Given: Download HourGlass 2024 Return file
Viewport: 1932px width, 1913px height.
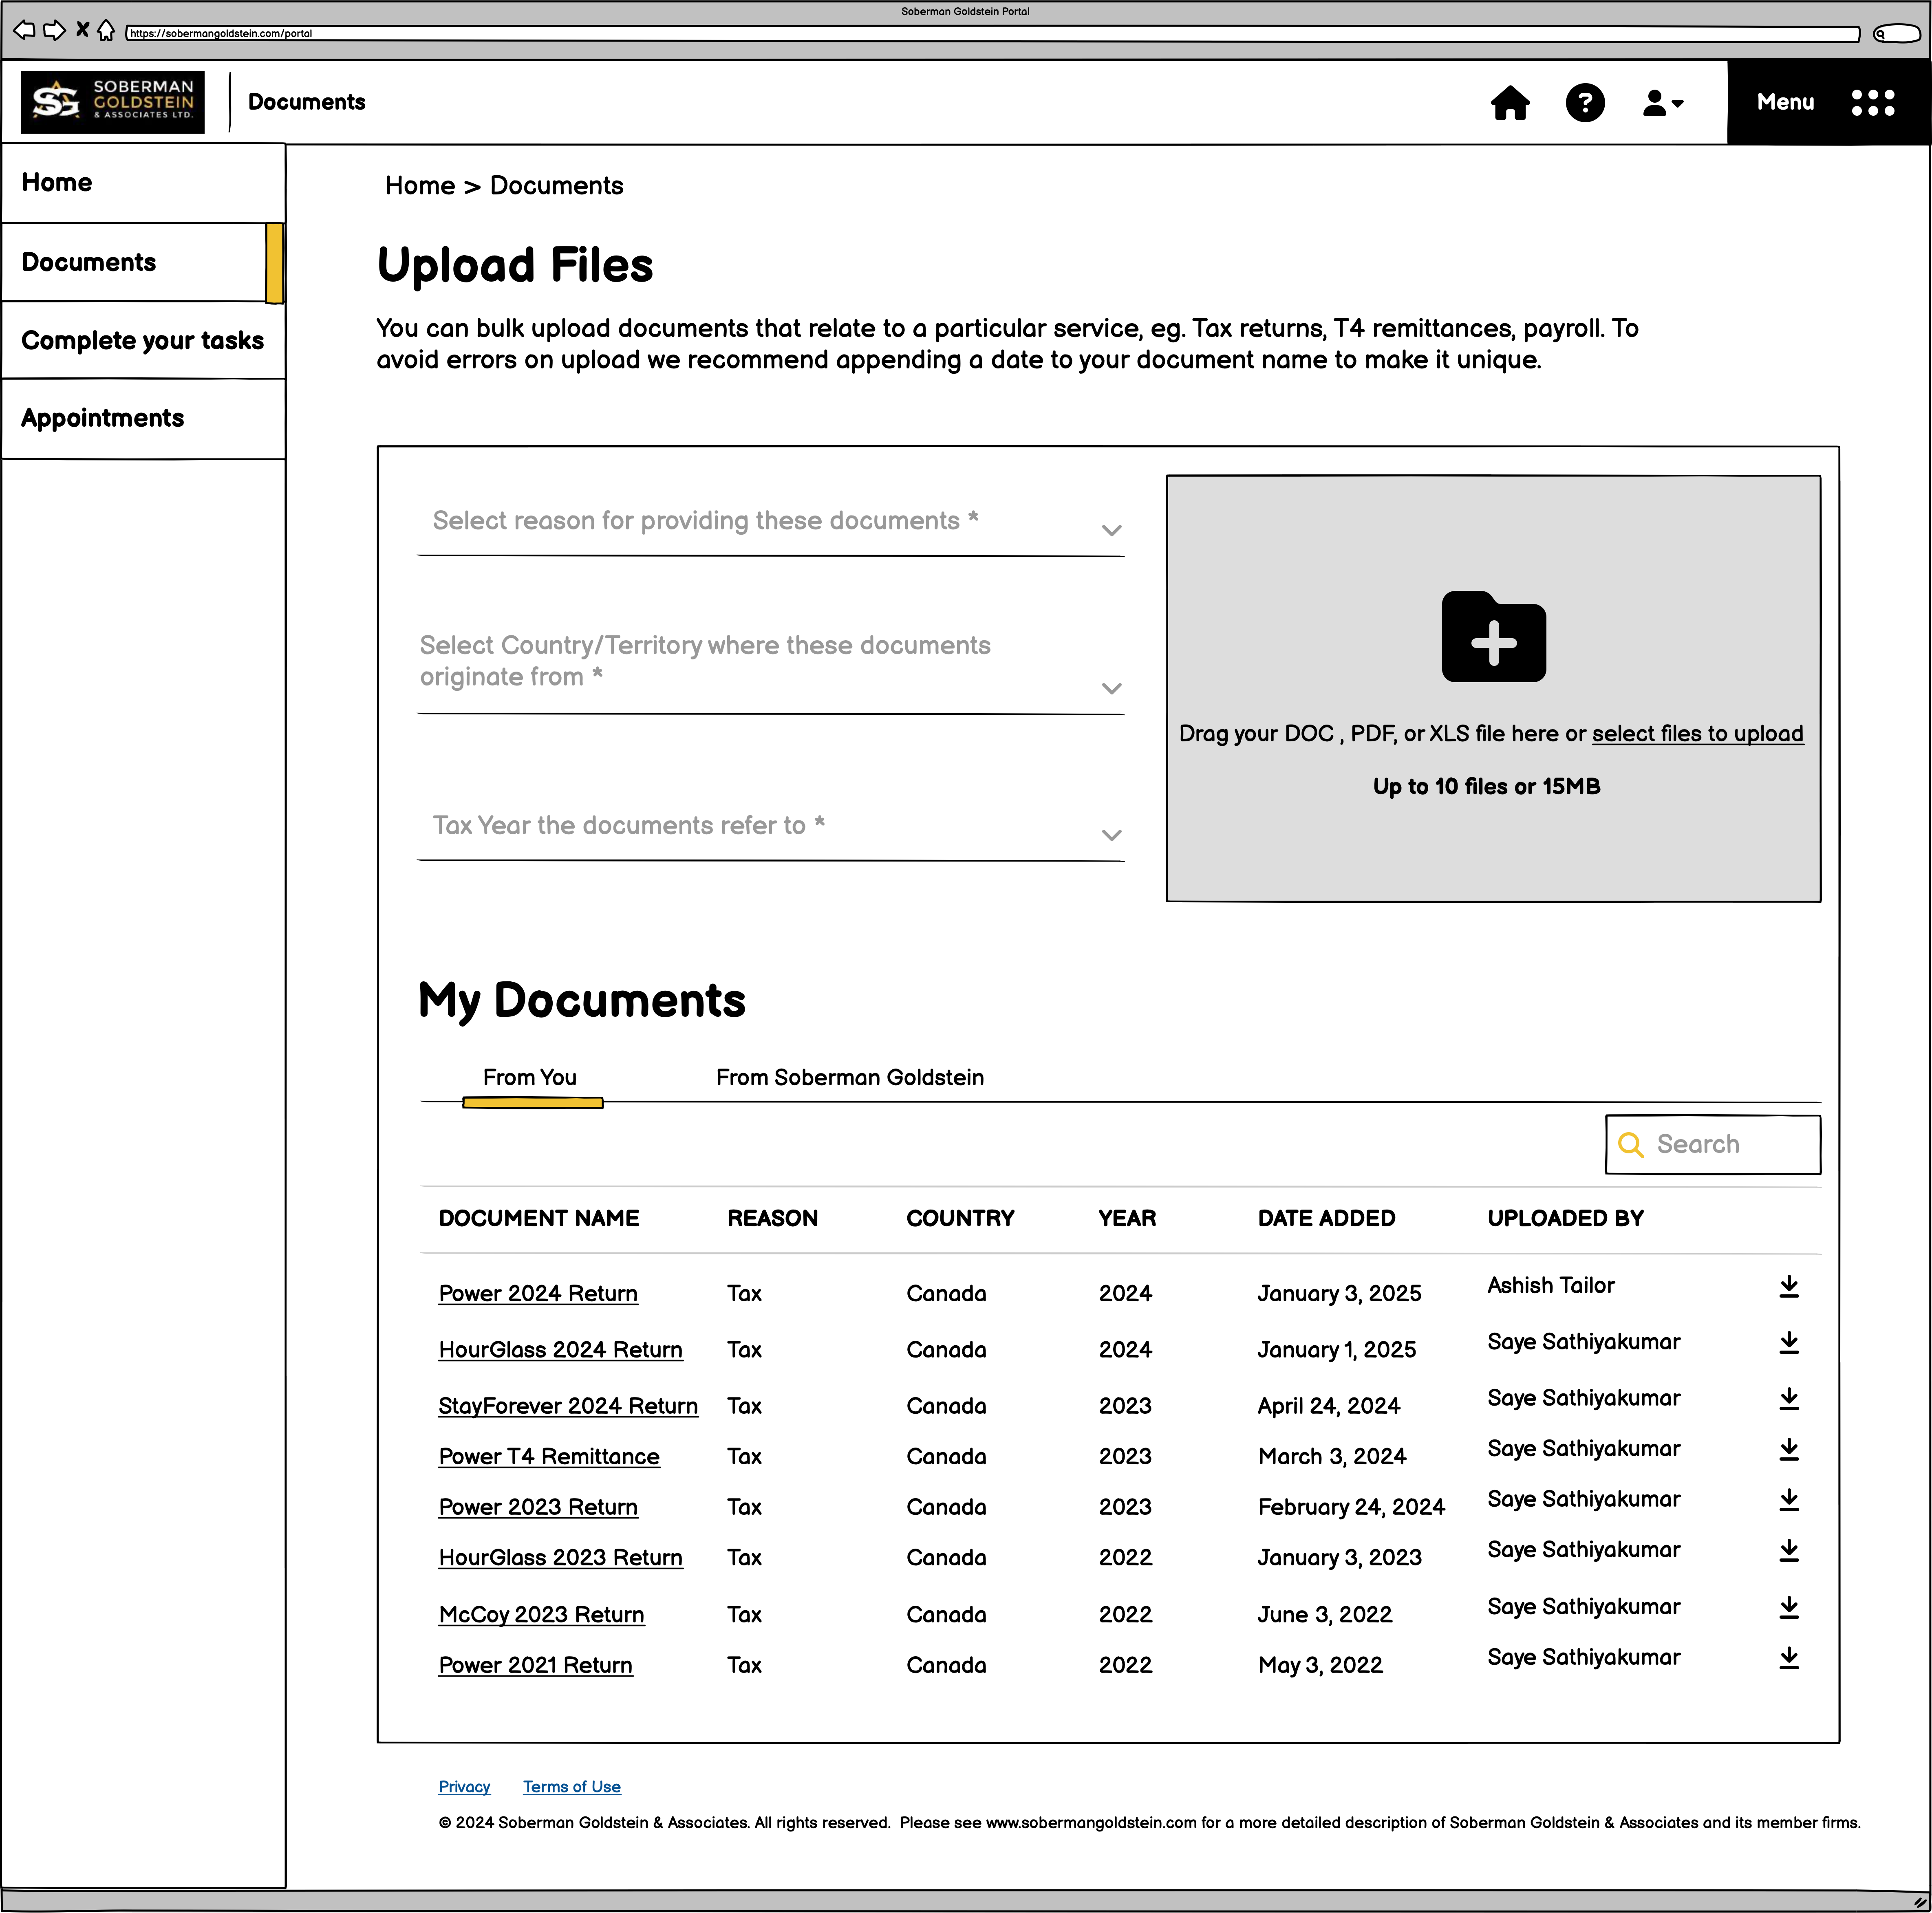Looking at the screenshot, I should [x=1789, y=1343].
